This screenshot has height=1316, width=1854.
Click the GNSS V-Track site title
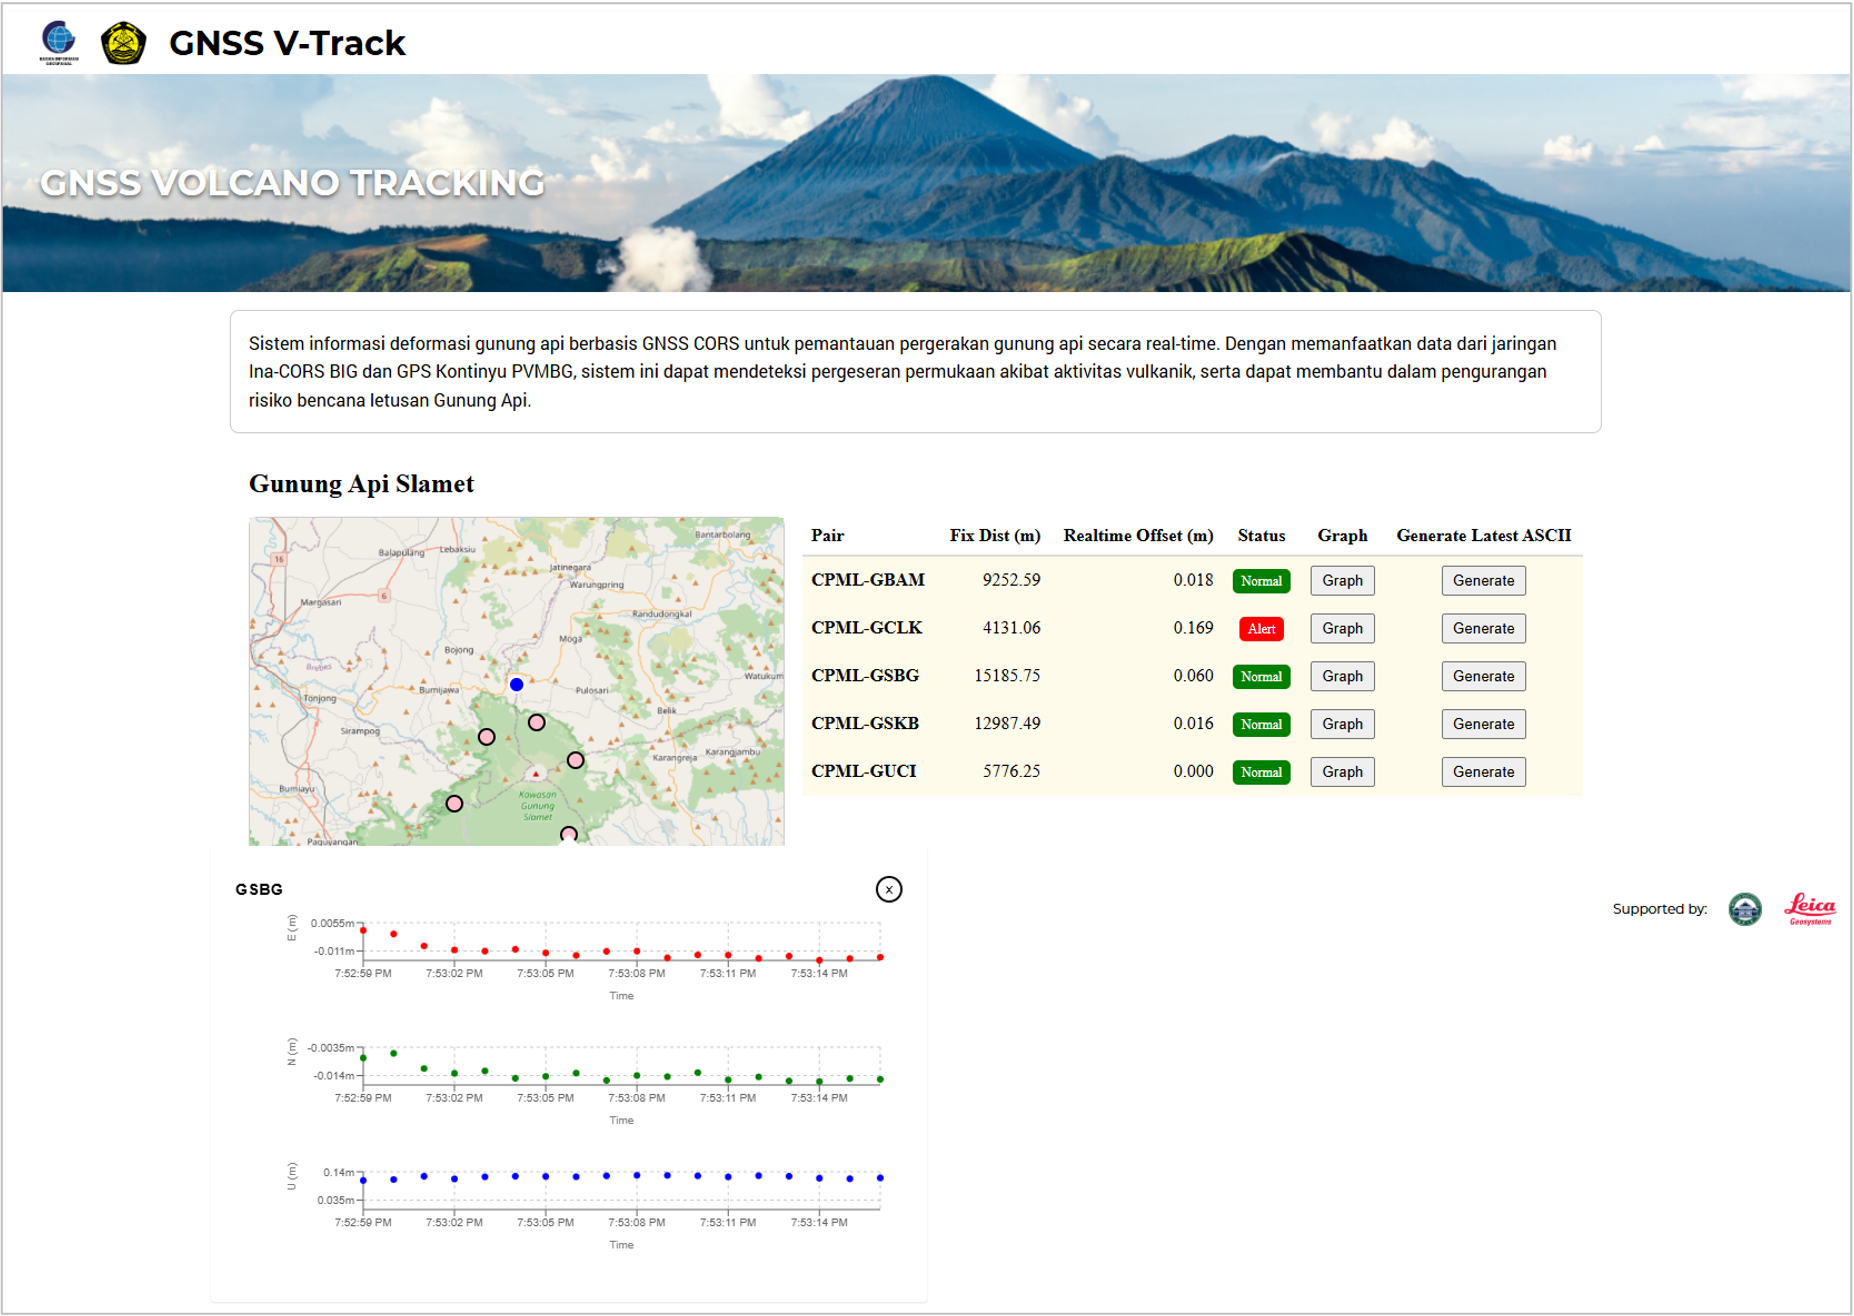(287, 43)
